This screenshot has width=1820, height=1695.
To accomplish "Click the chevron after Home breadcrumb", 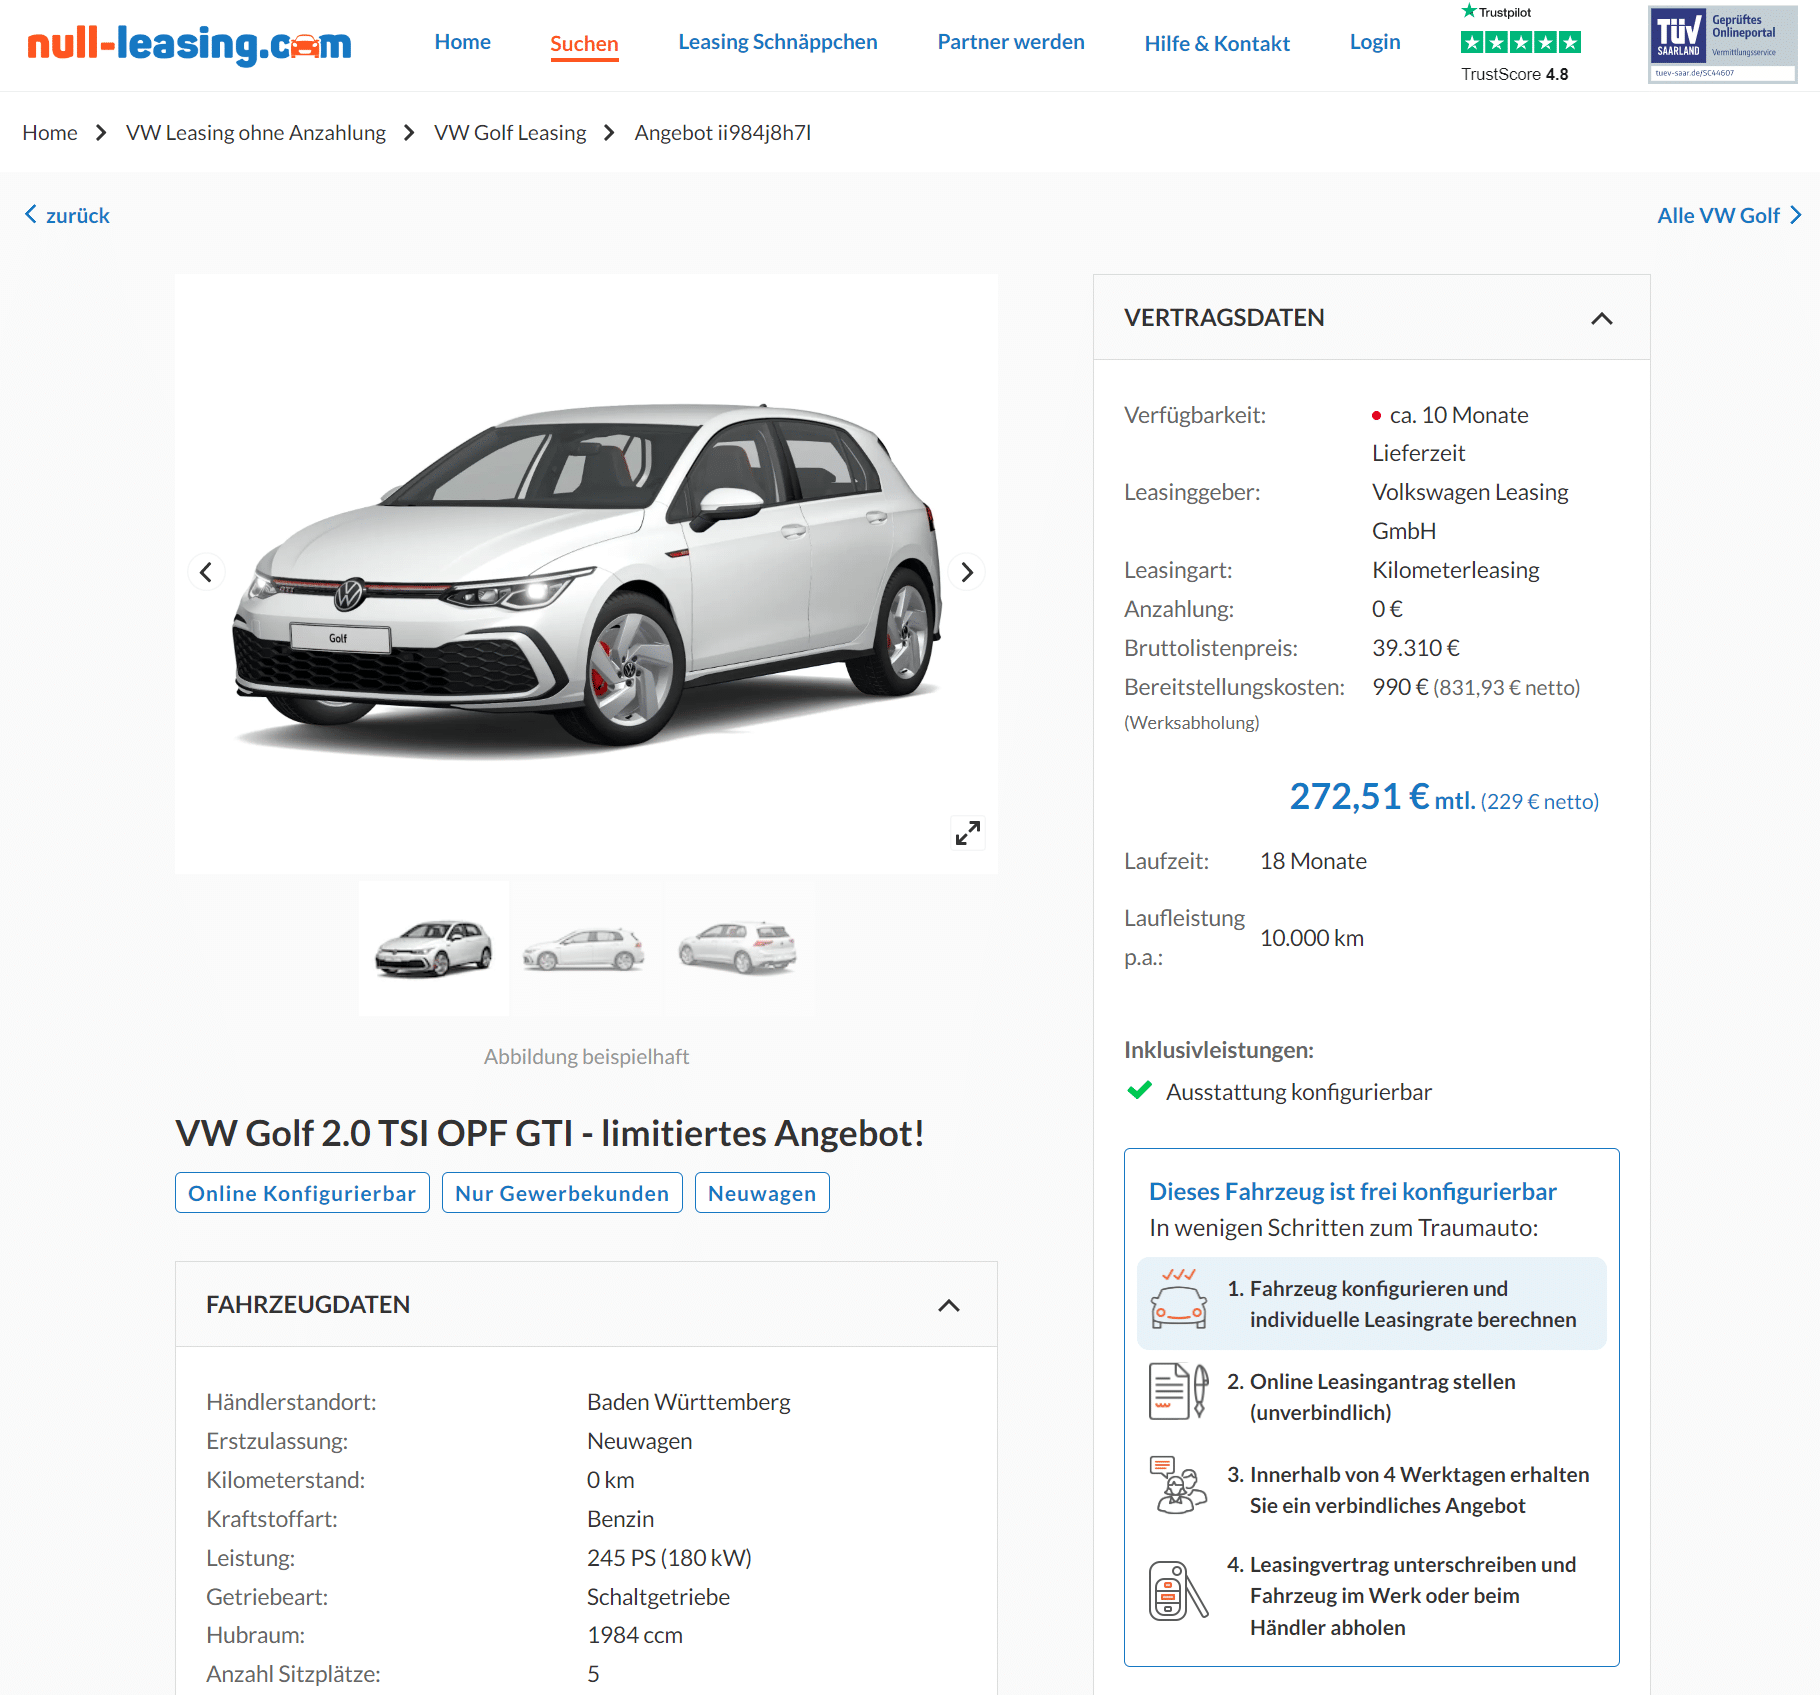I will tap(101, 133).
